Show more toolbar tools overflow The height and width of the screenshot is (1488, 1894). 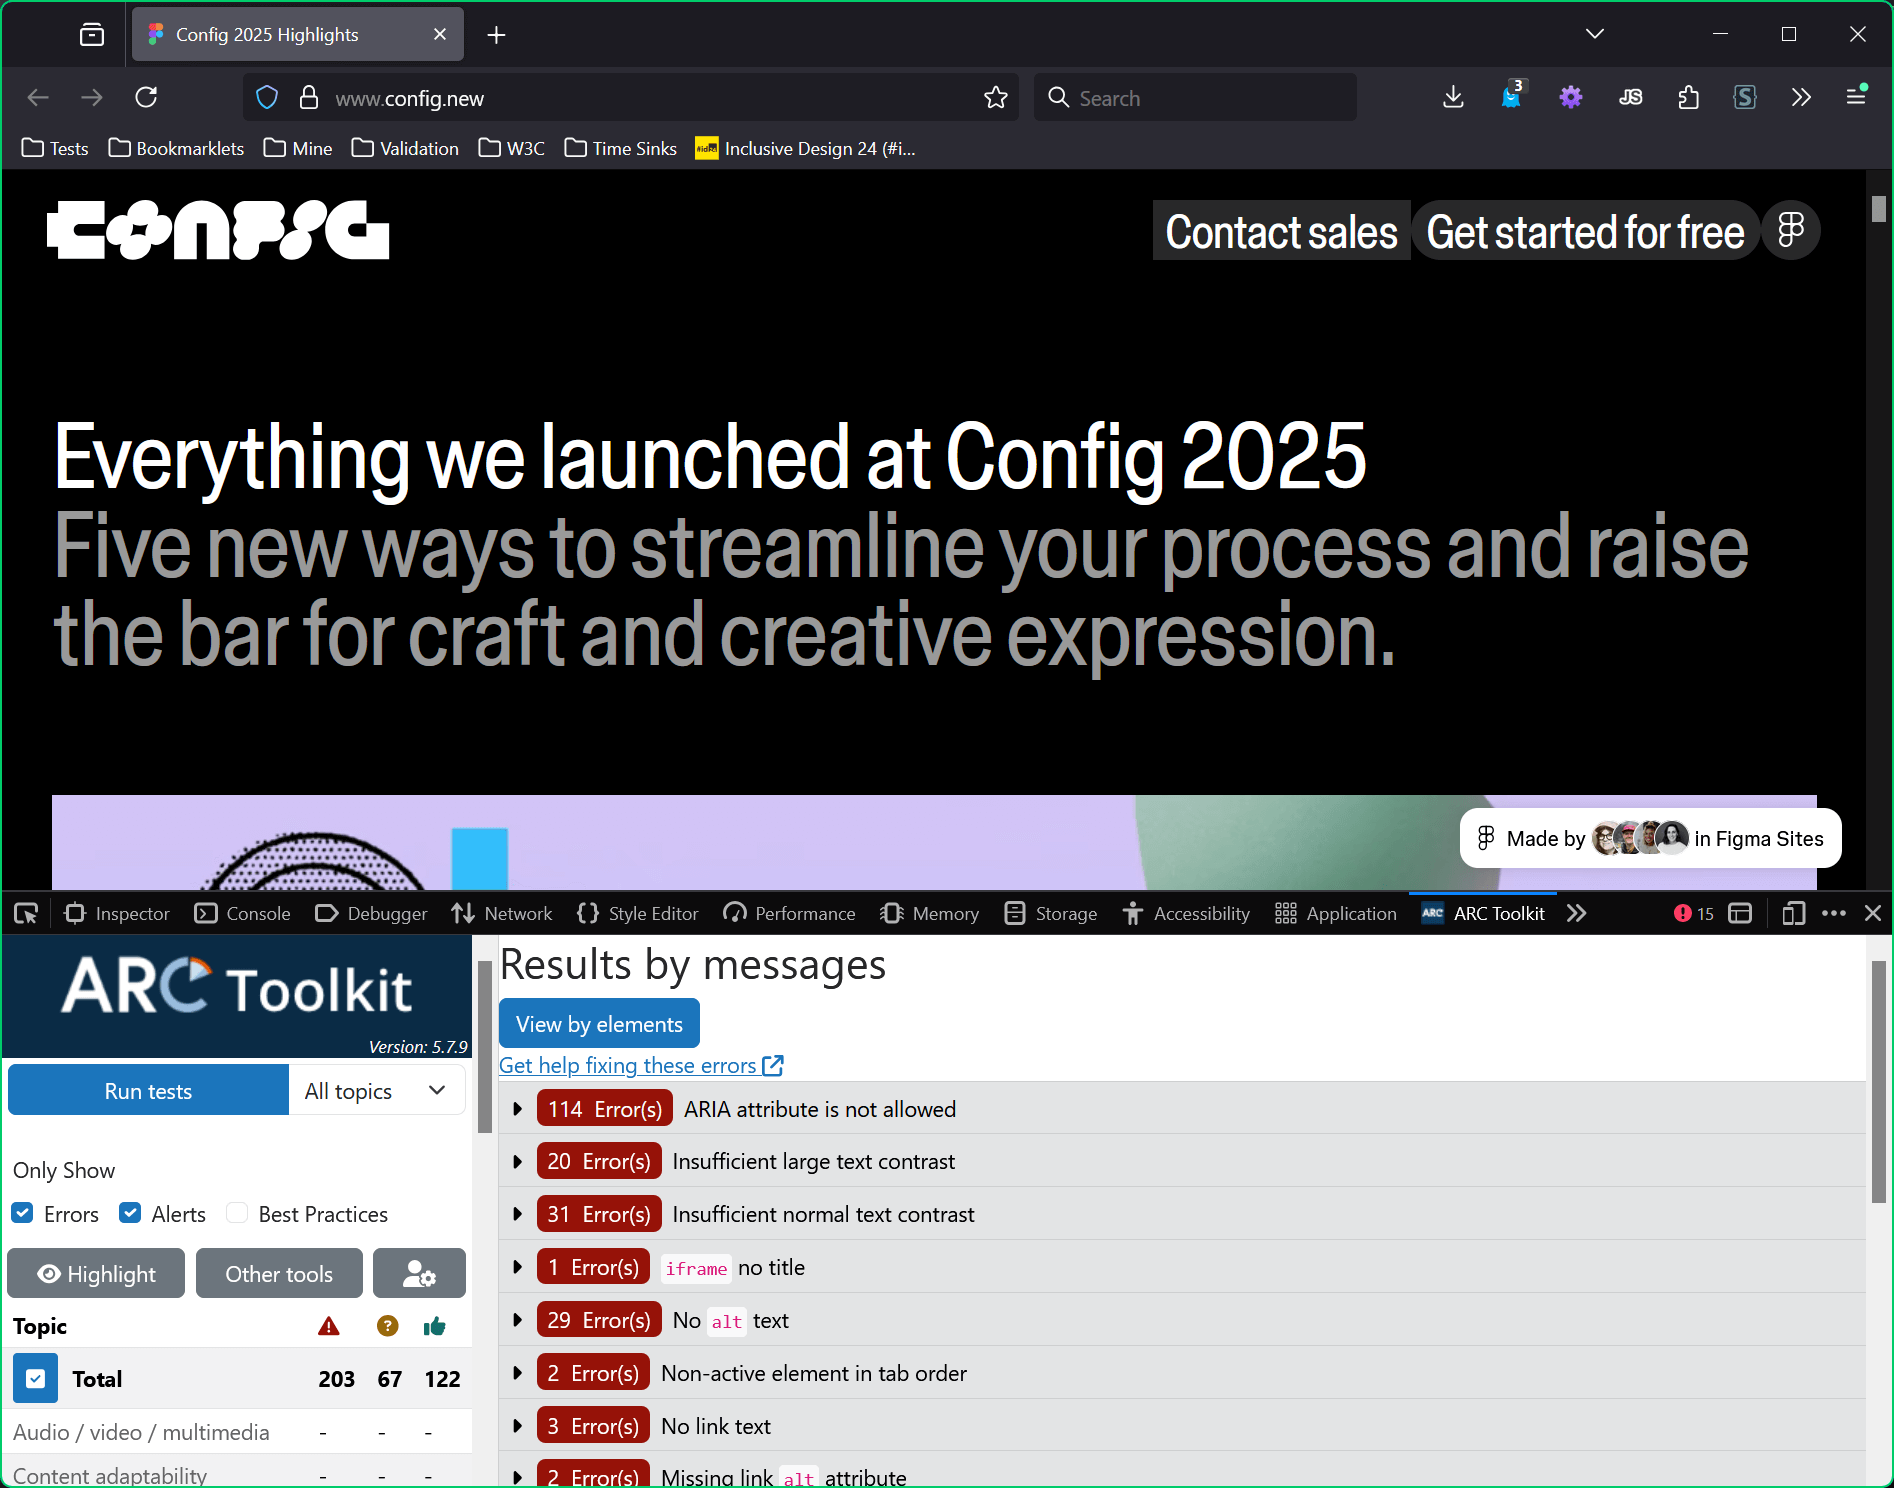tap(1801, 97)
